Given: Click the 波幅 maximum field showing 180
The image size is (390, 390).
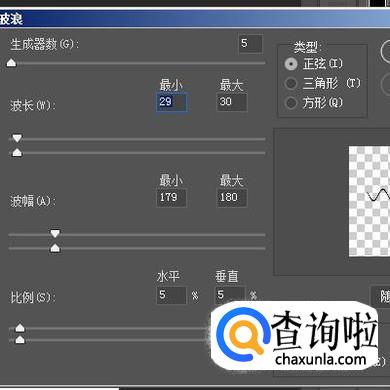Looking at the screenshot, I should click(232, 198).
